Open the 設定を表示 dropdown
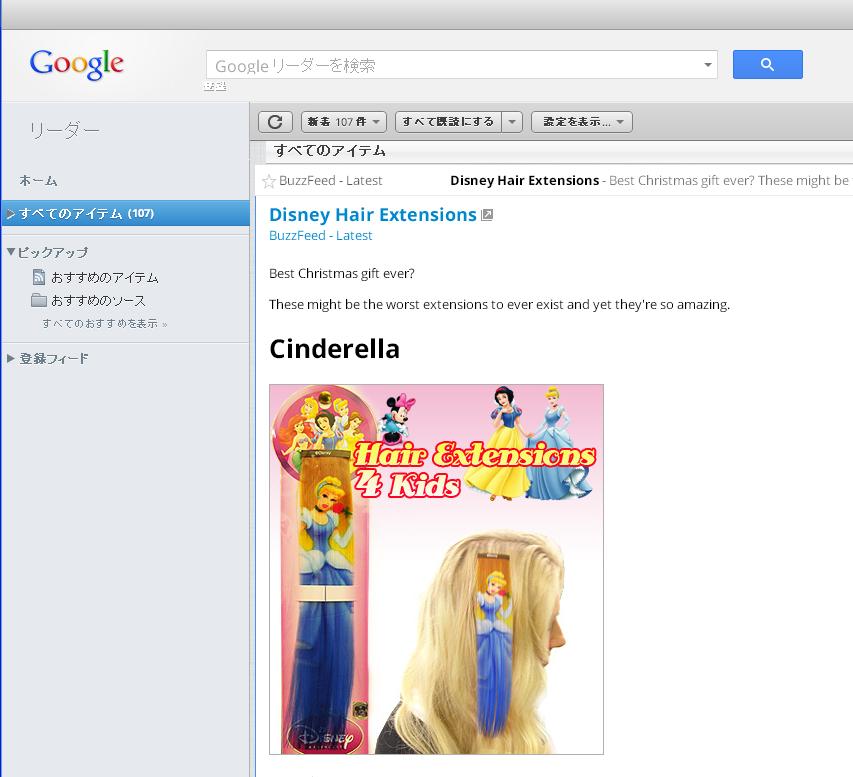This screenshot has height=777, width=853. coord(582,122)
